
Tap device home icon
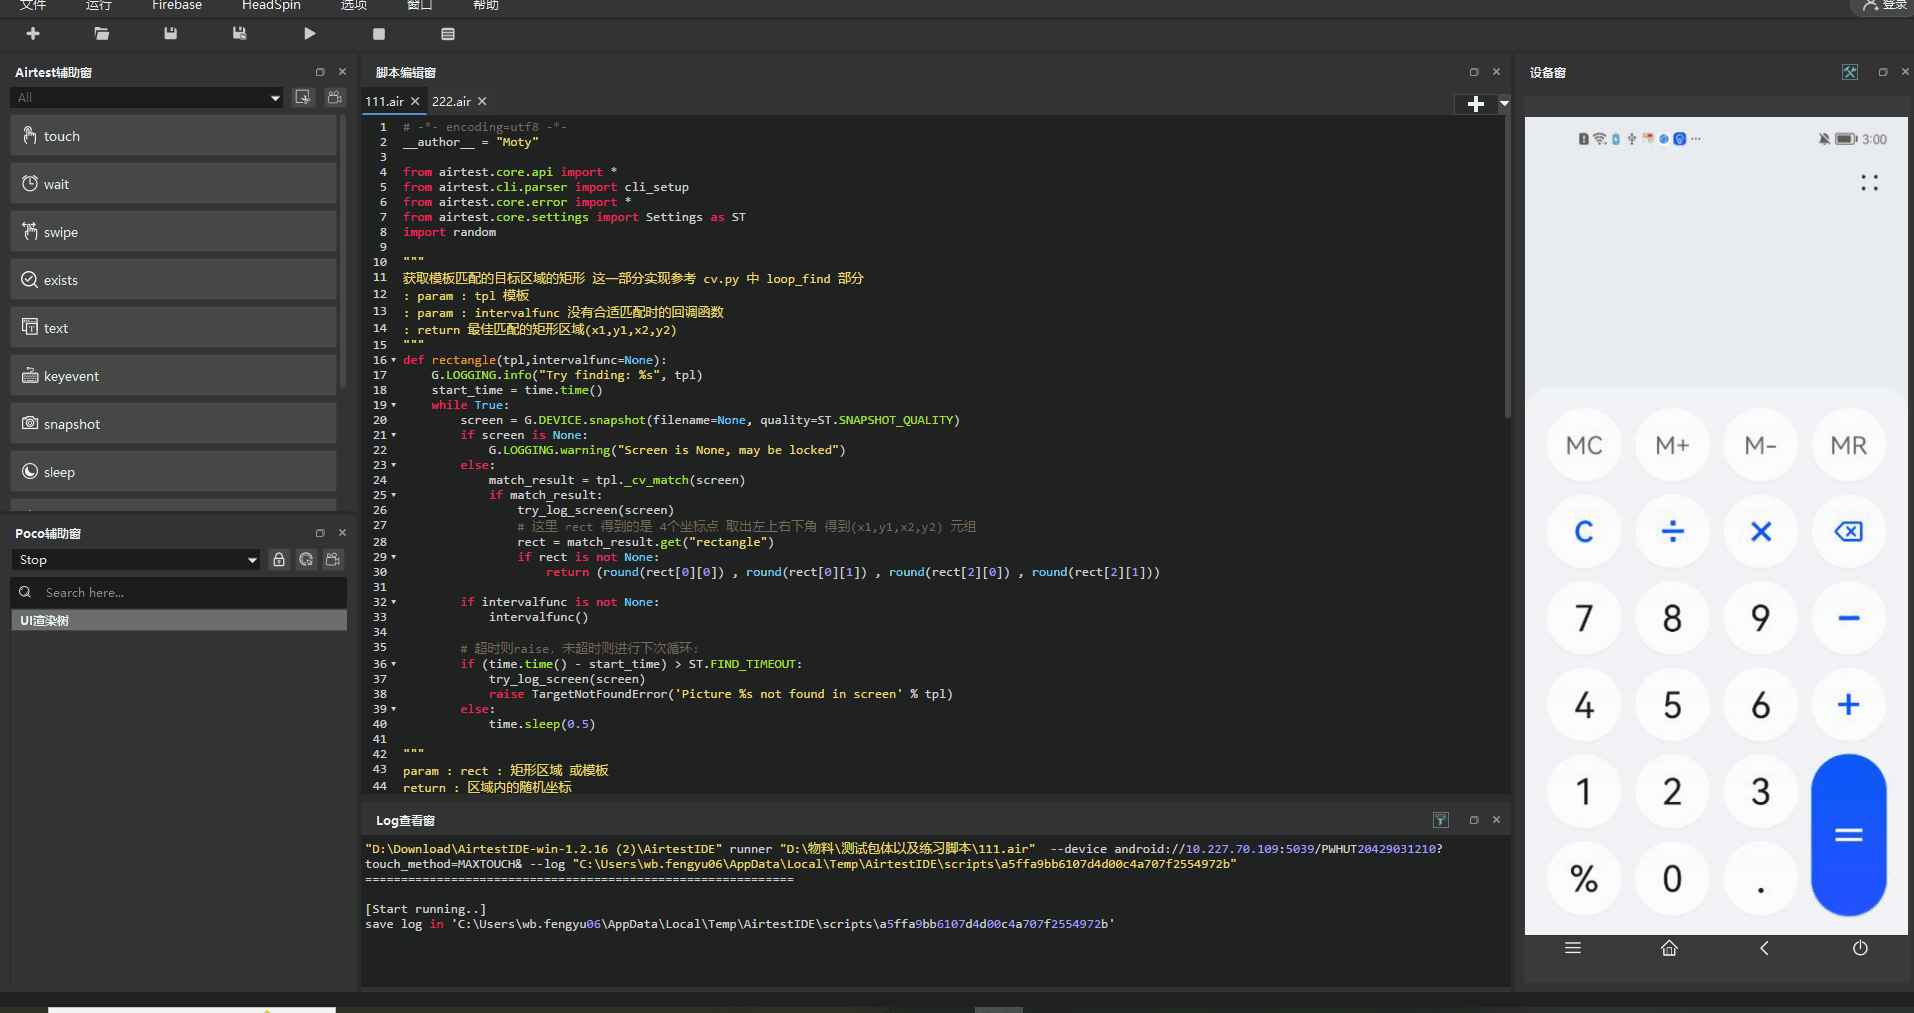[1669, 948]
